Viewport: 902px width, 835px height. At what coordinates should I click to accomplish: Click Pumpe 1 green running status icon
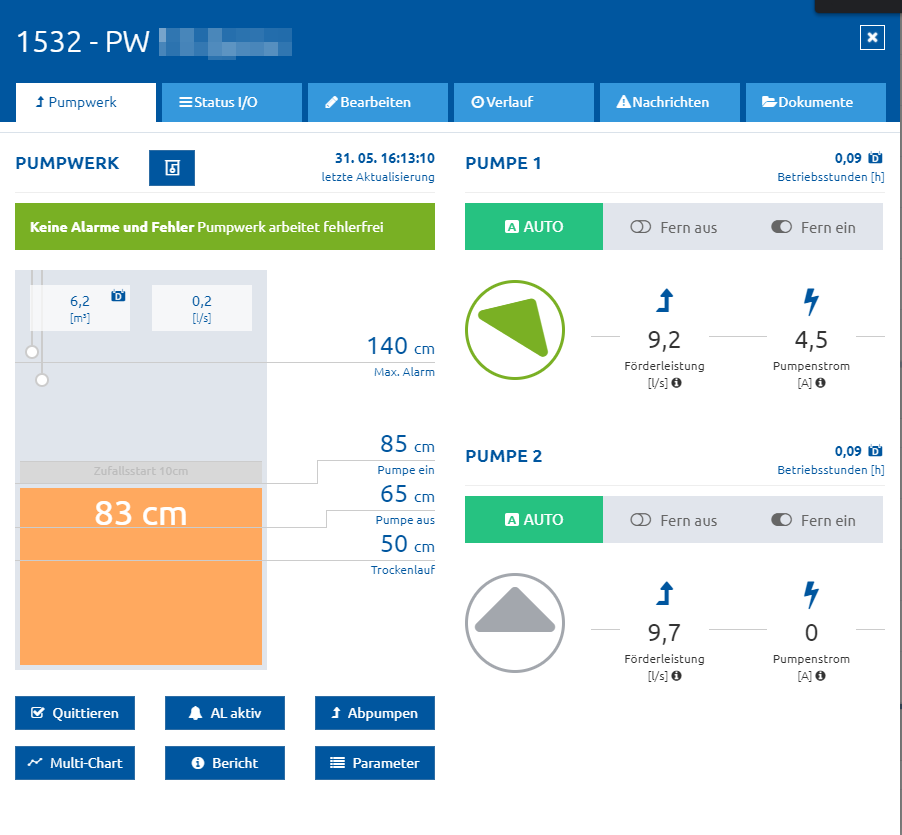click(x=515, y=330)
